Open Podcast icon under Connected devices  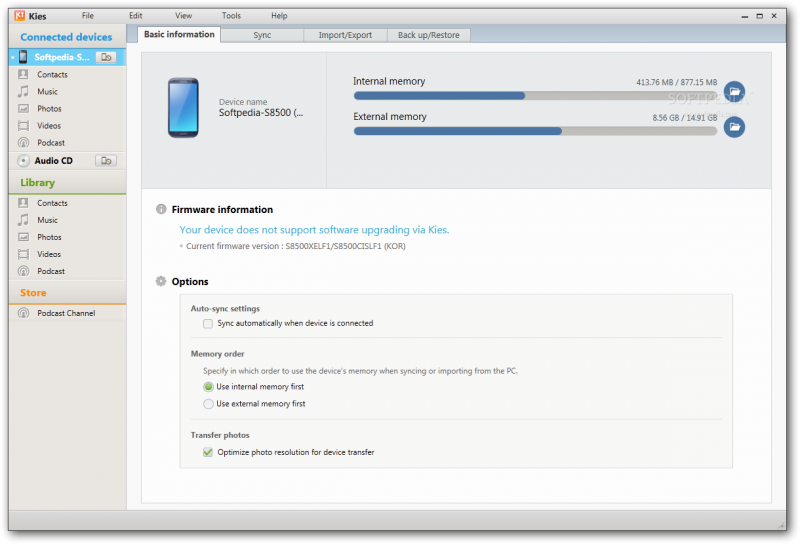[x=23, y=143]
